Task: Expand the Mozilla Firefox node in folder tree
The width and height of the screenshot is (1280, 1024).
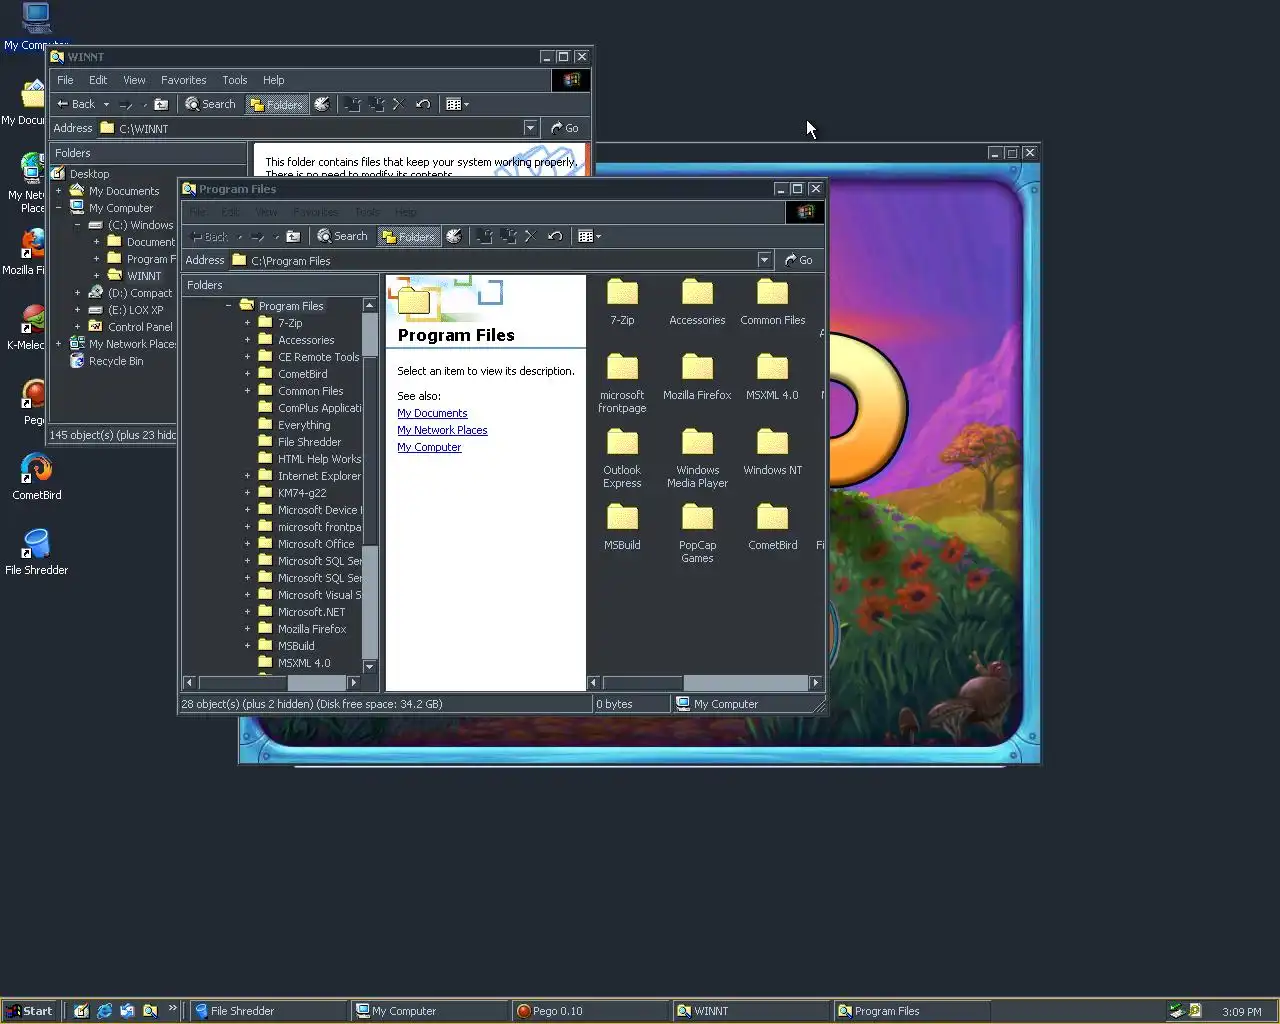Action: 247,629
